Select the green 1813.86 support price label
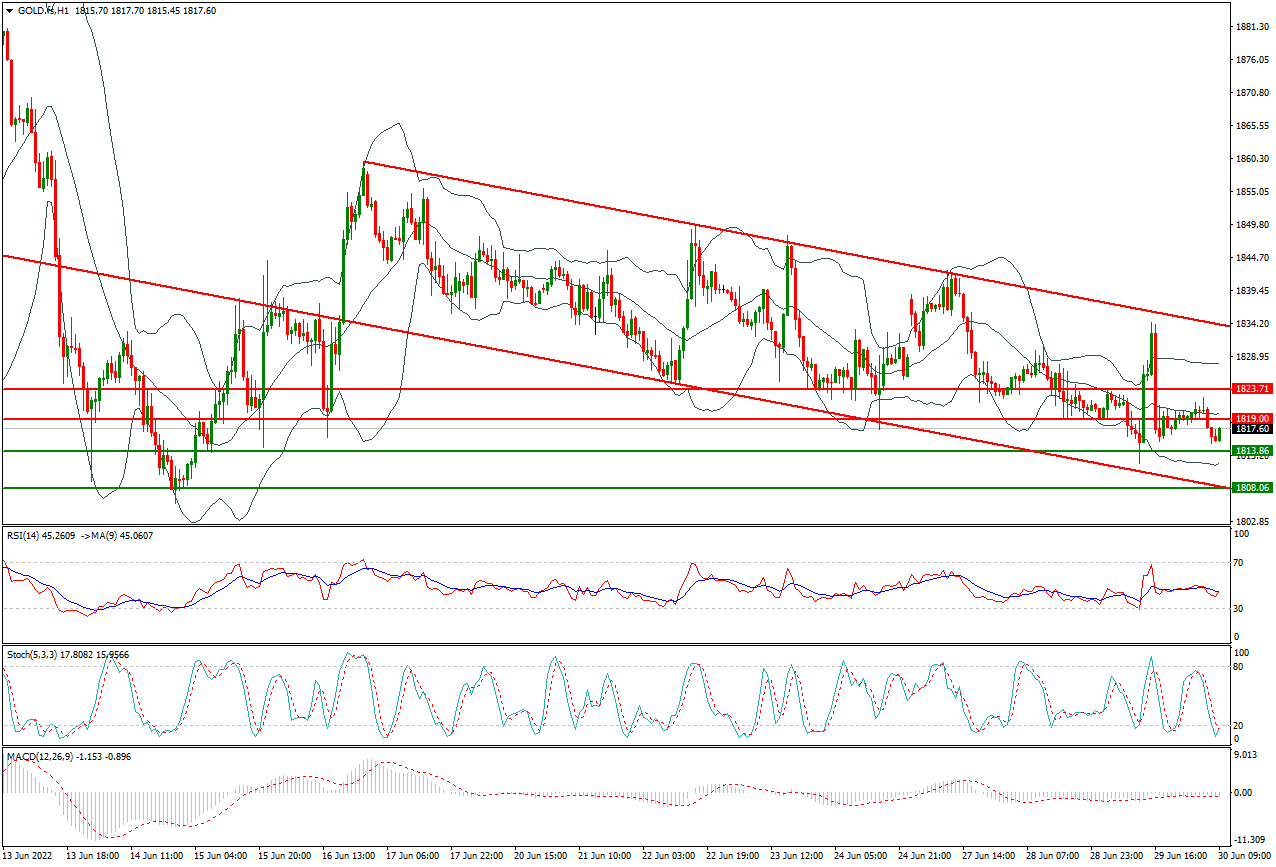The height and width of the screenshot is (867, 1276). (x=1251, y=451)
